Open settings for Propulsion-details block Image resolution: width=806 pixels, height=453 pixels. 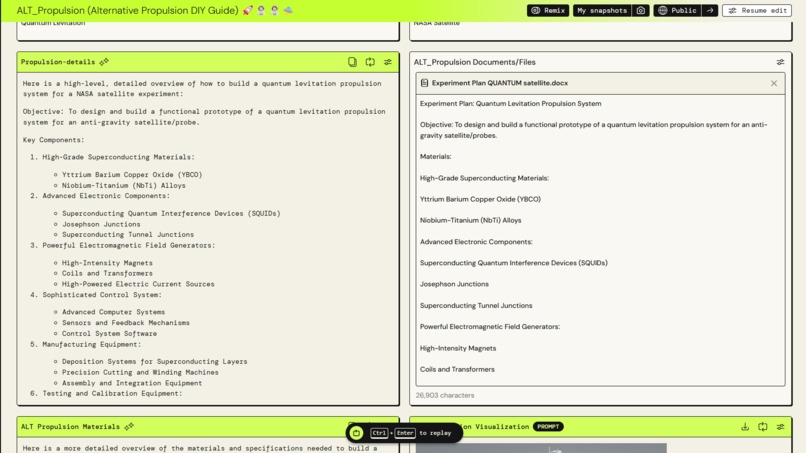(388, 62)
